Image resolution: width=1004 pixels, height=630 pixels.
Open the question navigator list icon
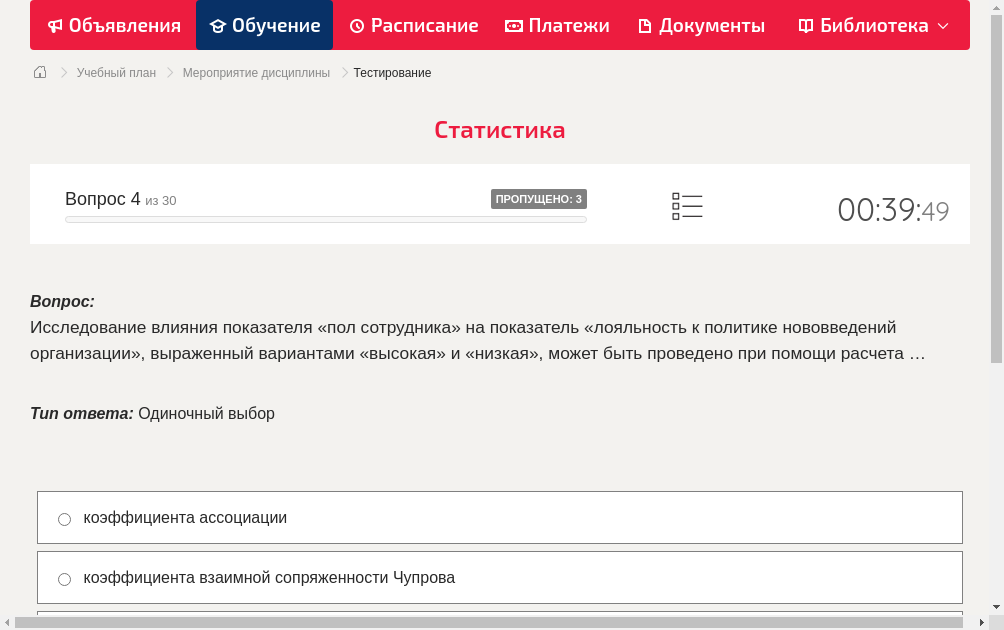tap(687, 206)
